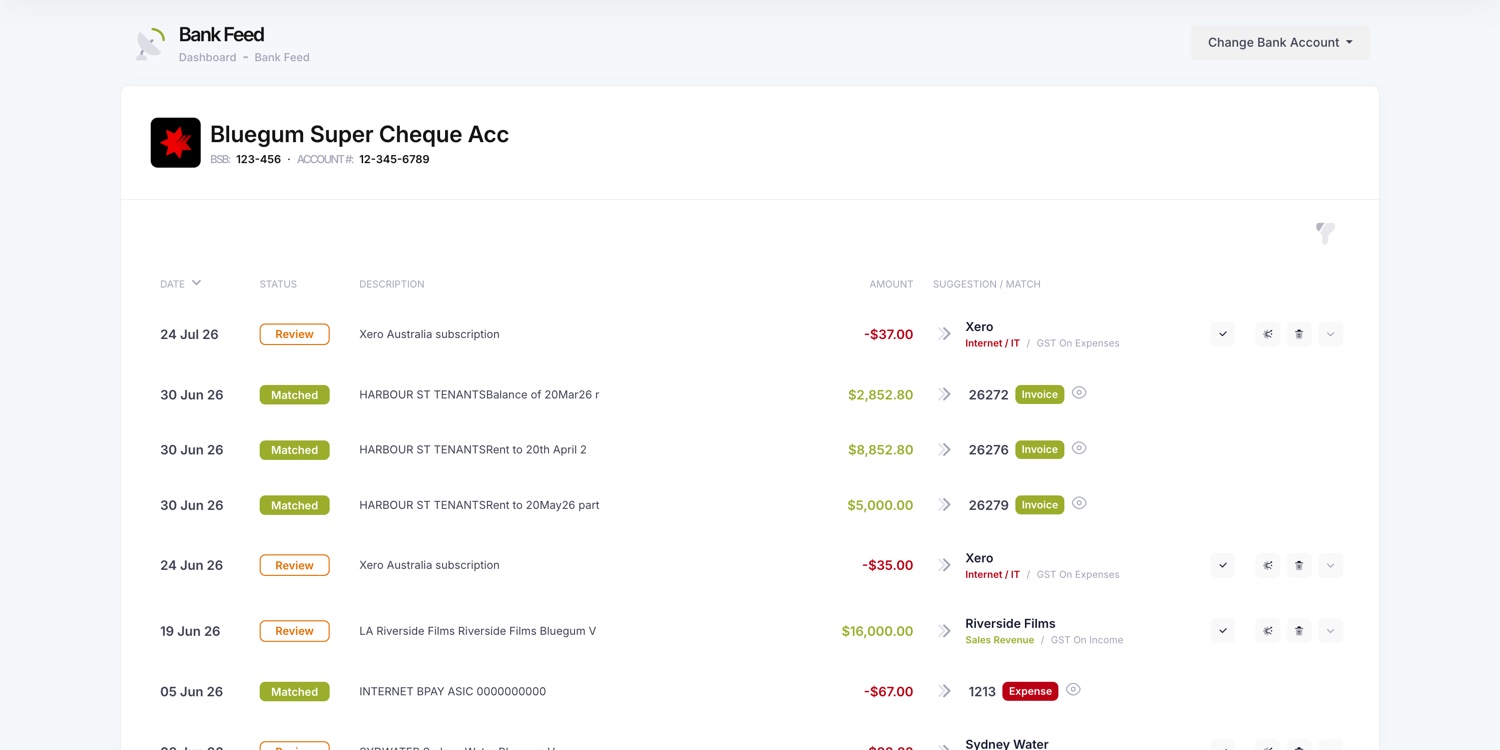The width and height of the screenshot is (1500, 750).
Task: Click the Matched badge on the $8,852.80 row
Action: [294, 450]
